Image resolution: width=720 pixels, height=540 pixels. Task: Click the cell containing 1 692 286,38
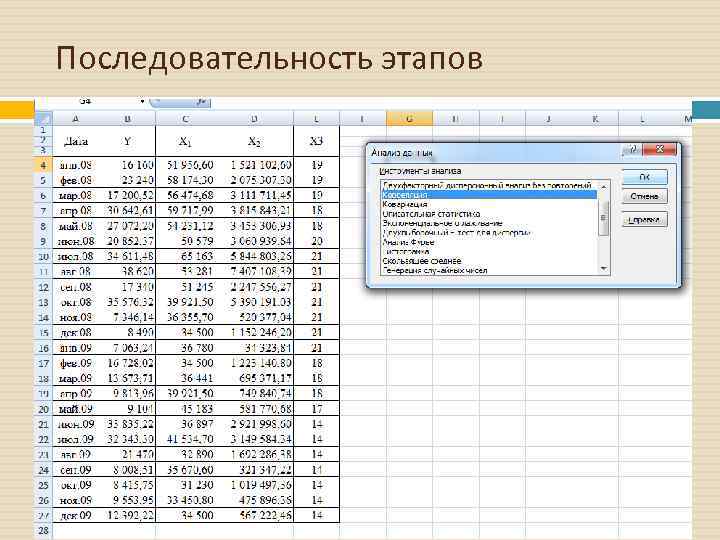pyautogui.click(x=254, y=455)
